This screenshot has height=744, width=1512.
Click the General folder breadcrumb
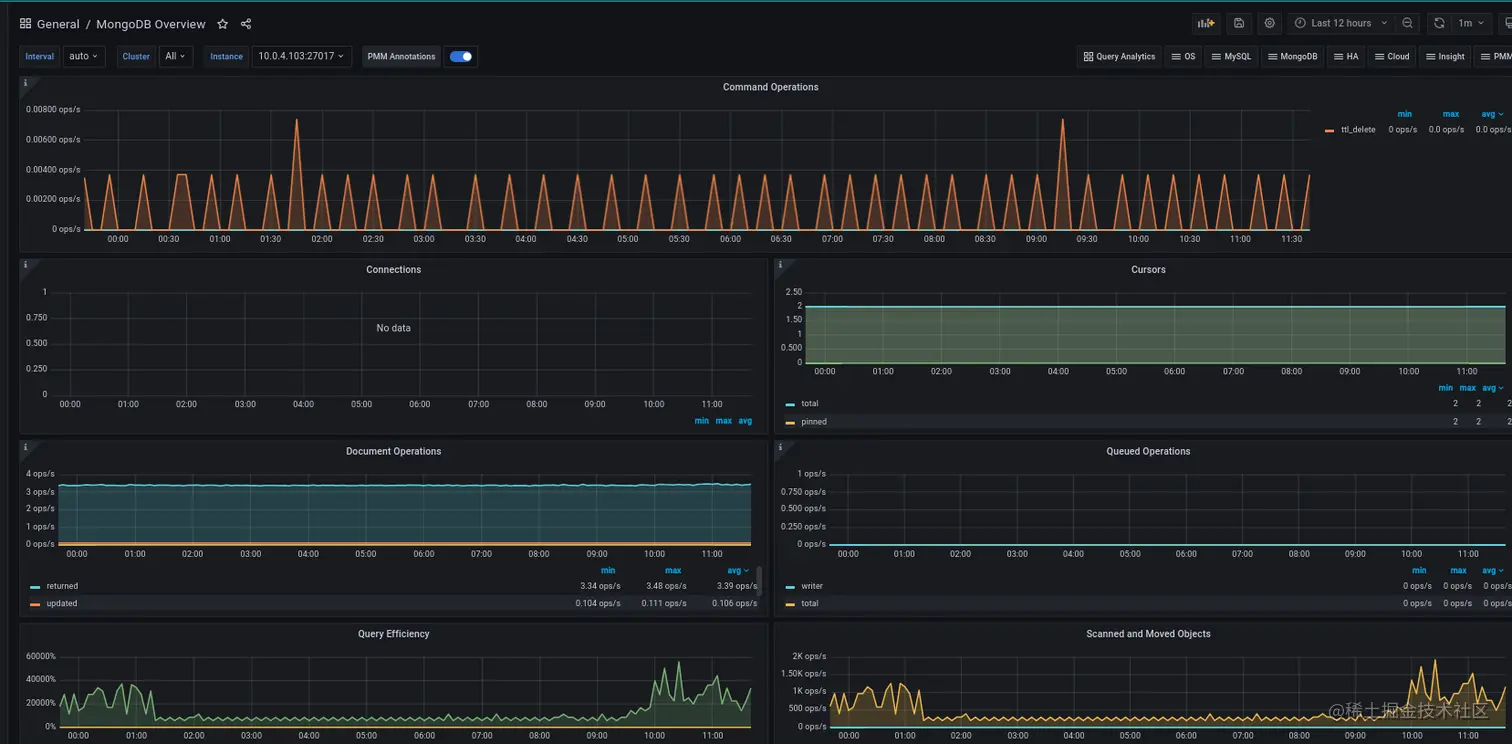coord(58,24)
